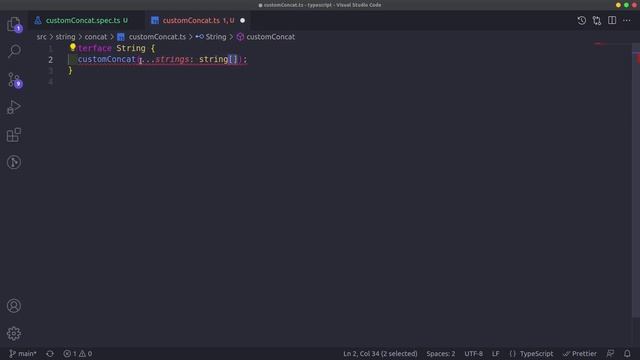
Task: Switch to customConcat.spec.ts tab
Action: (x=87, y=20)
